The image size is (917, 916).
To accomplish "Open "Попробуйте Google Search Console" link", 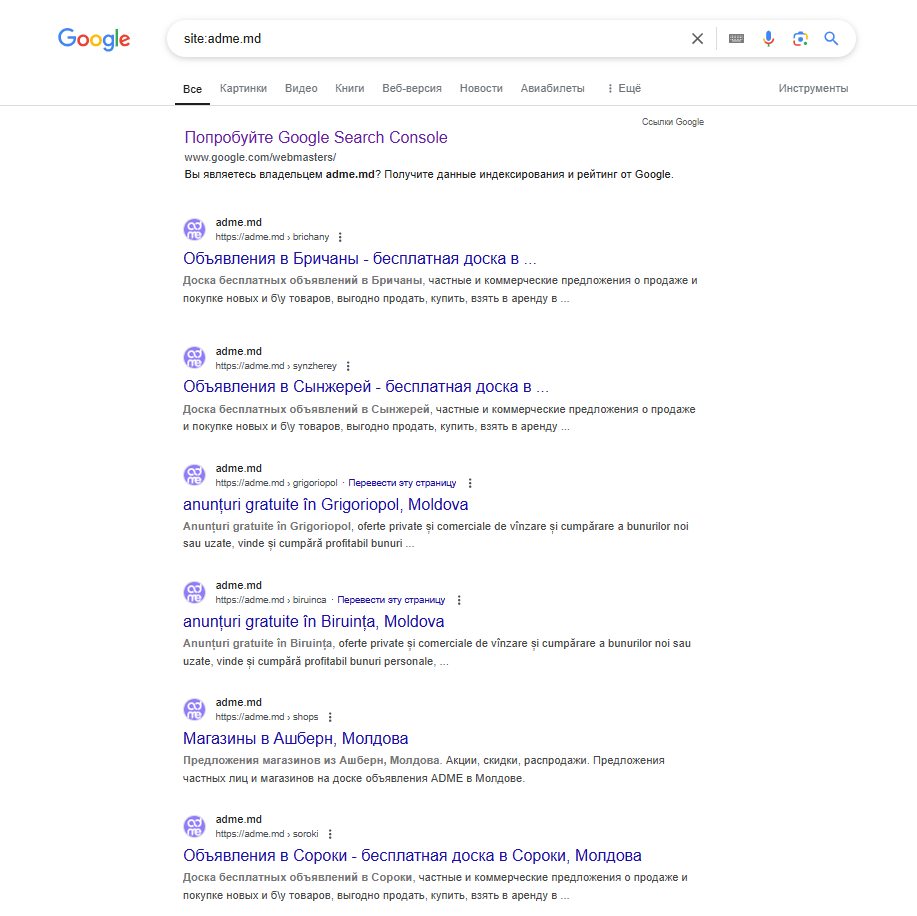I will [x=316, y=138].
